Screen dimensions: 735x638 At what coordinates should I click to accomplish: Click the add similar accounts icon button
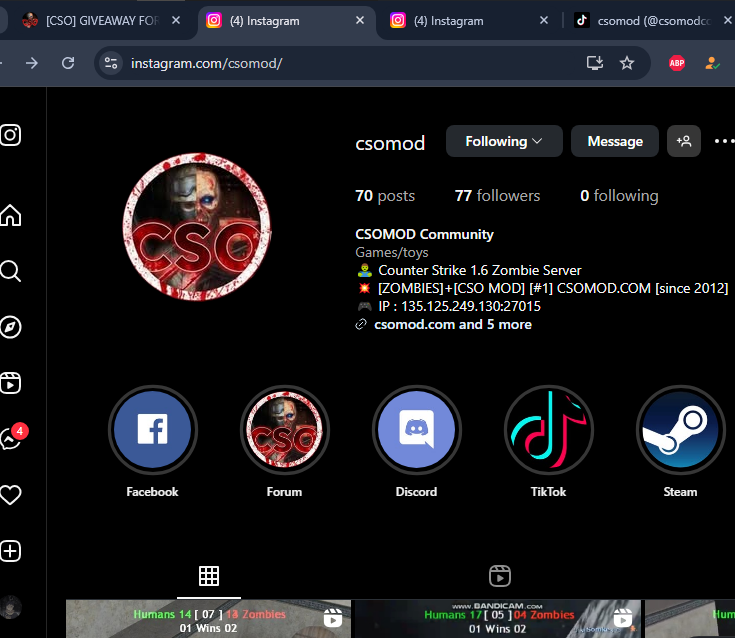pos(684,141)
